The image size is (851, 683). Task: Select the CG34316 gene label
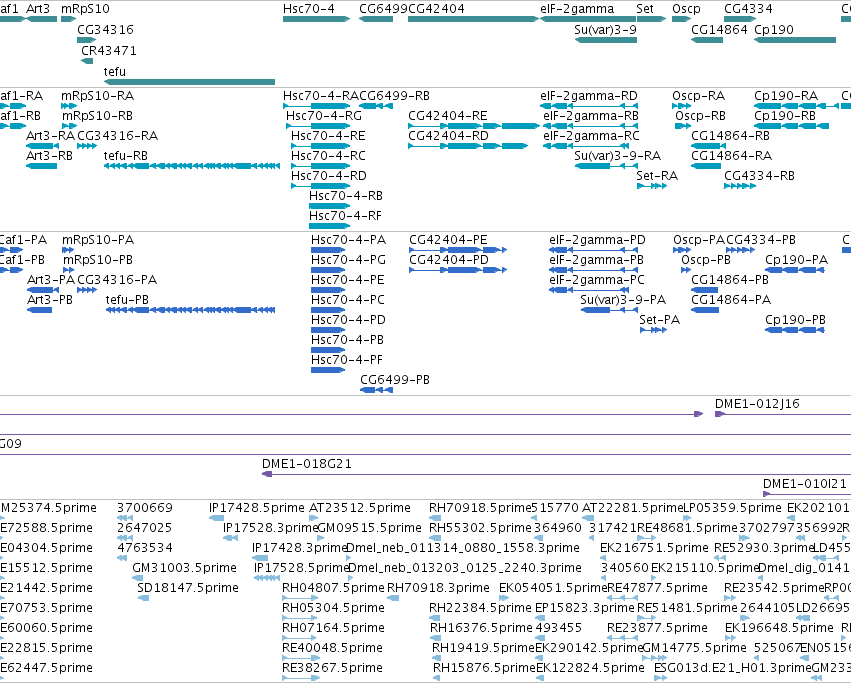(105, 29)
